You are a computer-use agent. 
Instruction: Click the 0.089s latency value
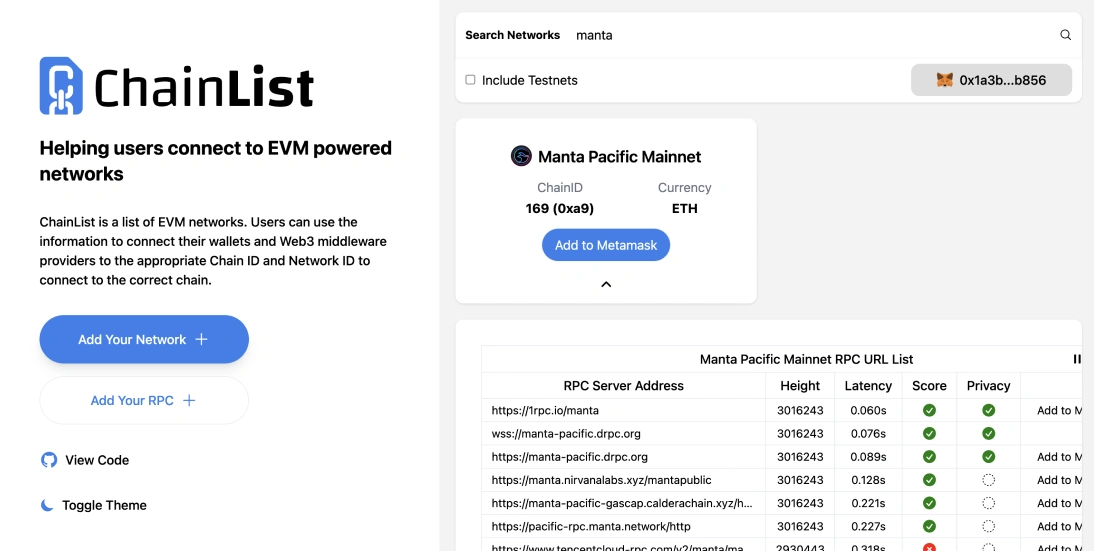pyautogui.click(x=868, y=457)
